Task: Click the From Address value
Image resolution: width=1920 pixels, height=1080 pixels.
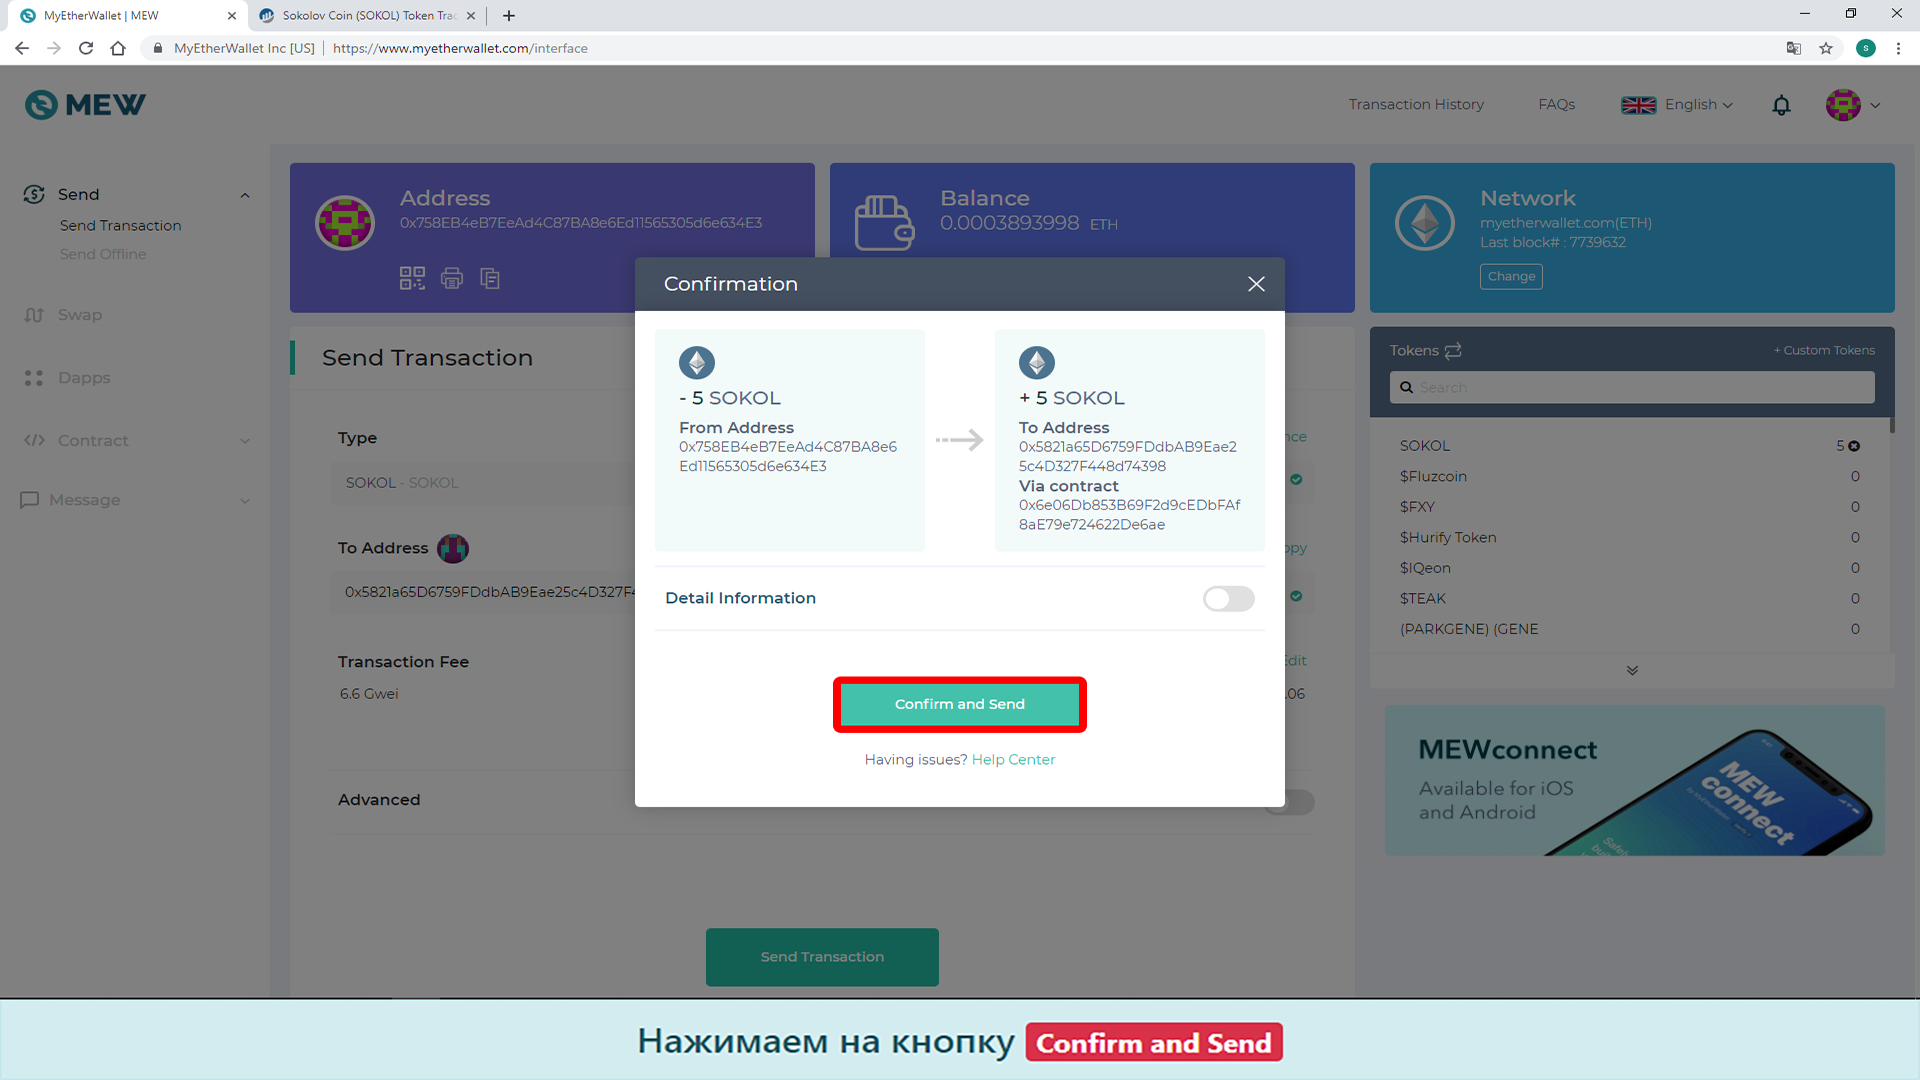Action: tap(788, 457)
